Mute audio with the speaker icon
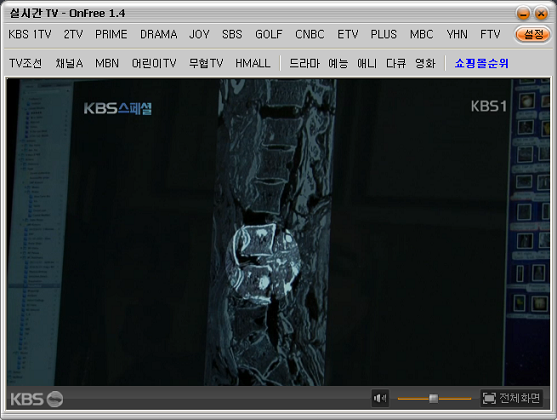This screenshot has height=420, width=557. tap(380, 398)
